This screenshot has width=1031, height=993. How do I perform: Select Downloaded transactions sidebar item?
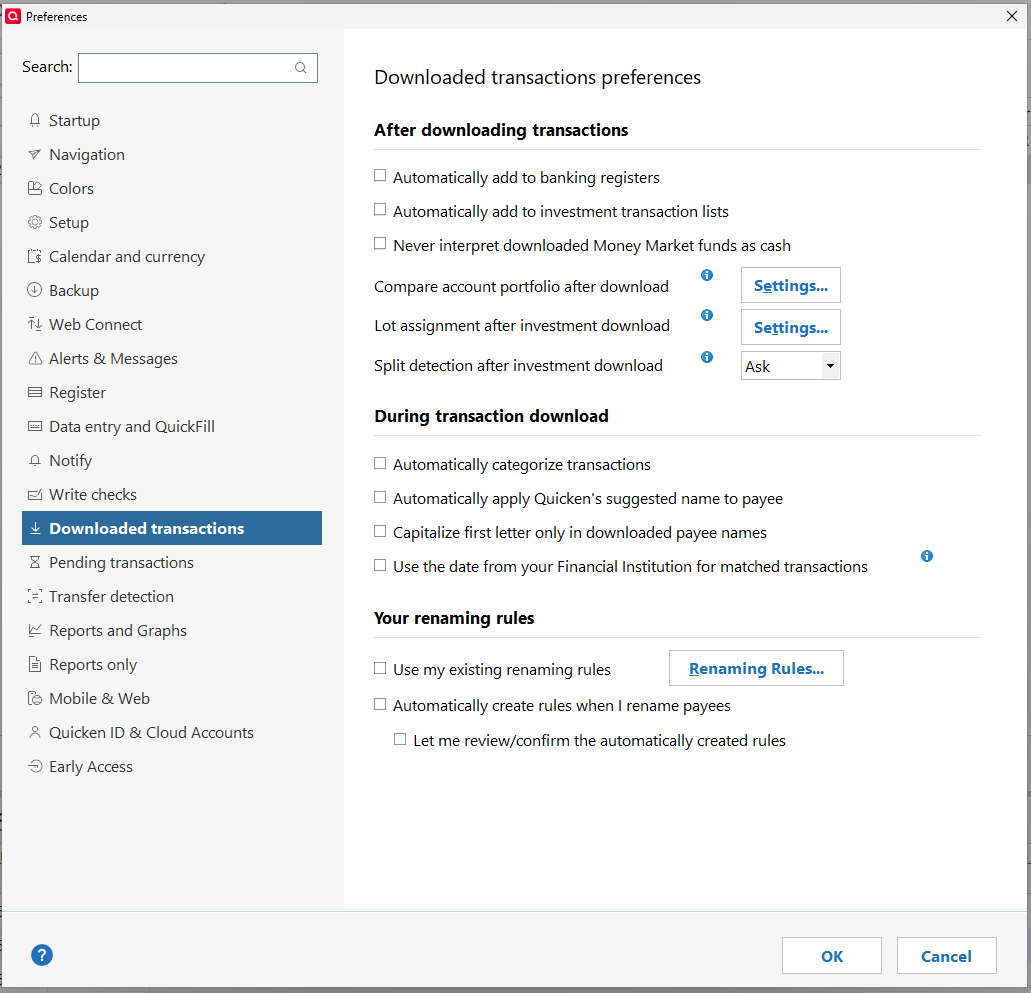coord(172,528)
